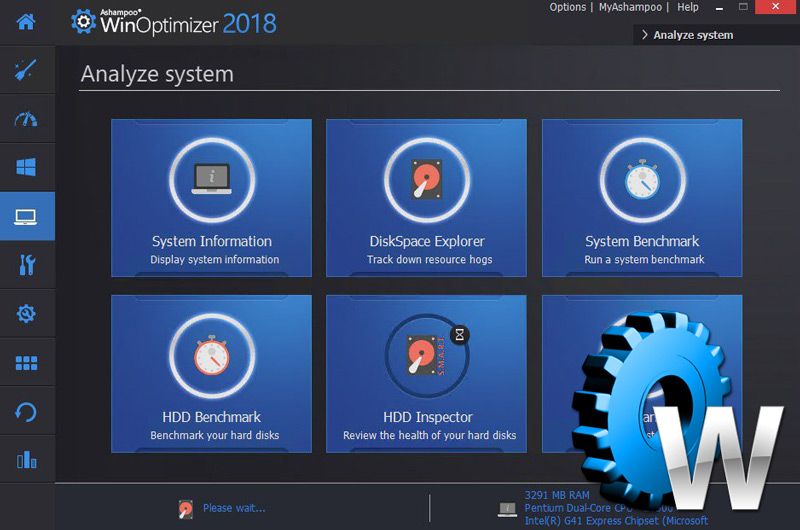Image resolution: width=800 pixels, height=530 pixels.
Task: Minimize the WinOptimizer window
Action: point(719,7)
